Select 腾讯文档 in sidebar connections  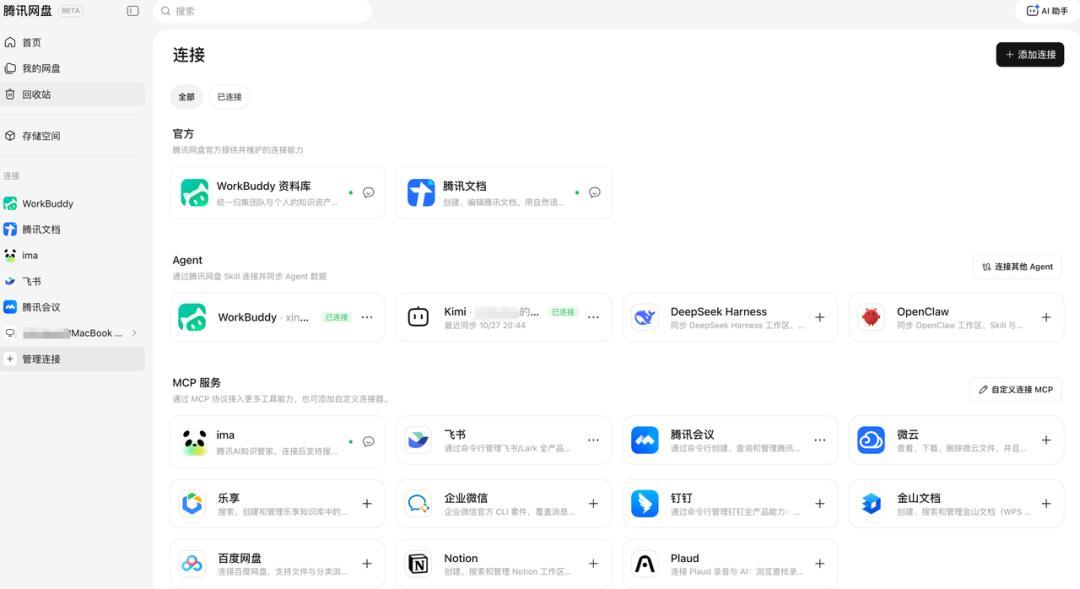tap(72, 229)
